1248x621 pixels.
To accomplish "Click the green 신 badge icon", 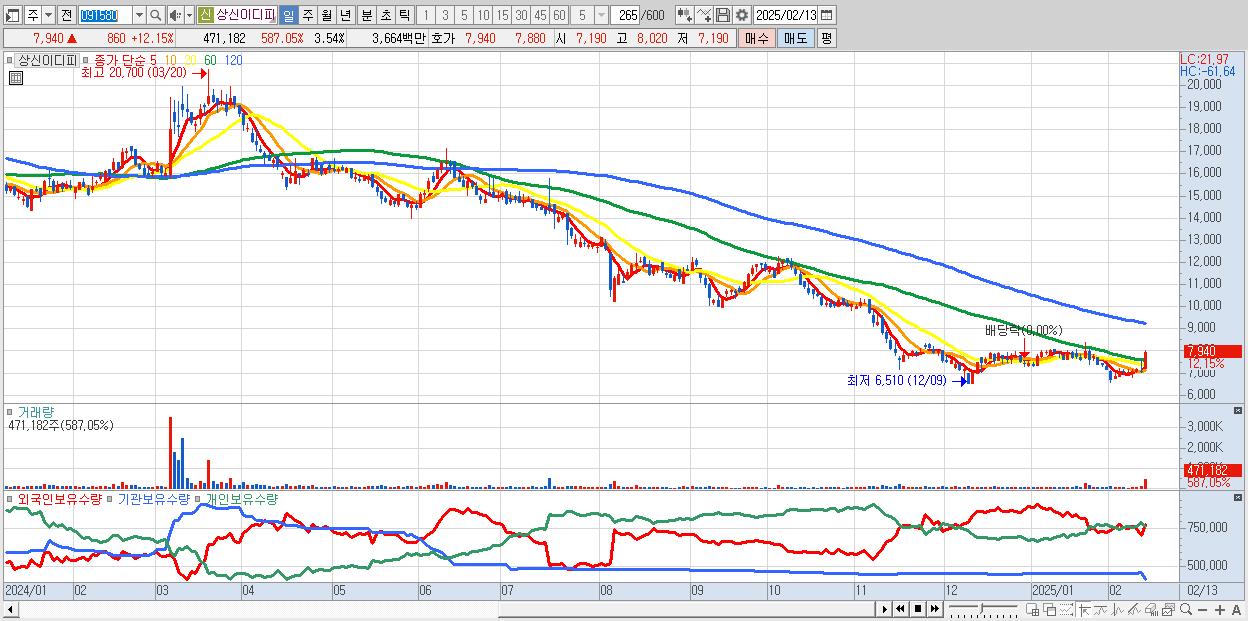I will click(205, 15).
